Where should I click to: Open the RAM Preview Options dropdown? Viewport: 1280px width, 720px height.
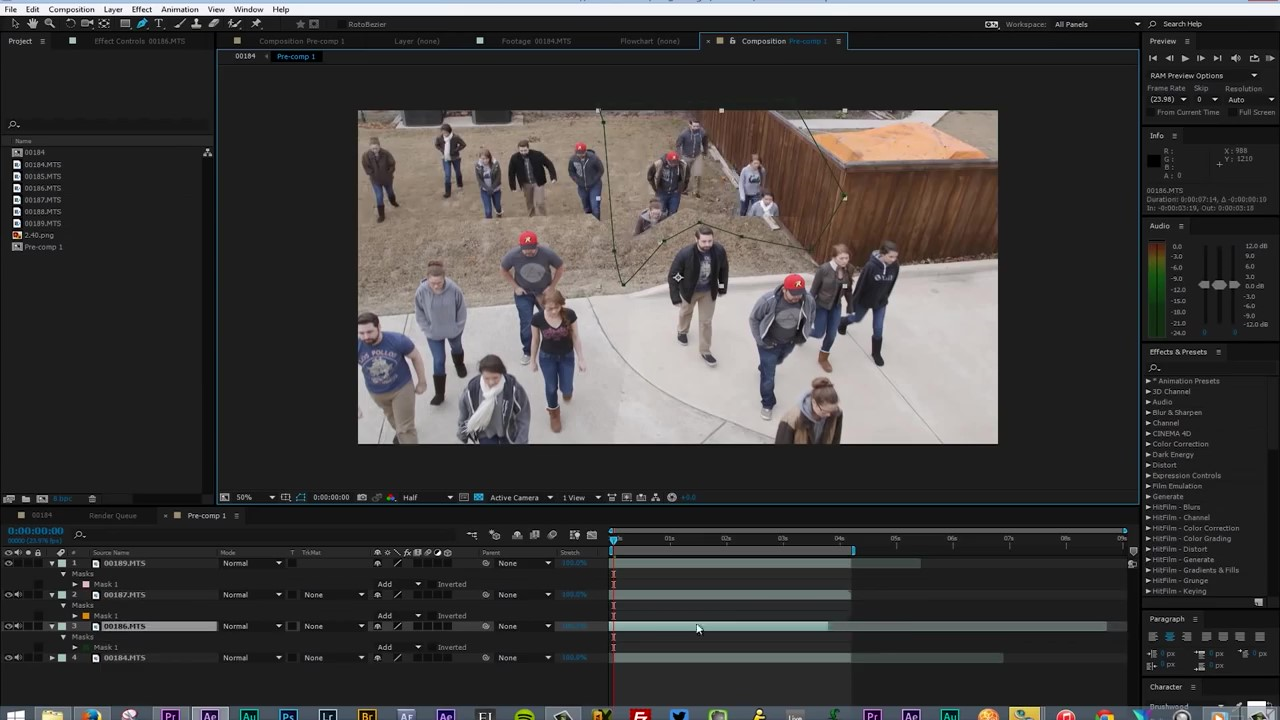click(1254, 76)
